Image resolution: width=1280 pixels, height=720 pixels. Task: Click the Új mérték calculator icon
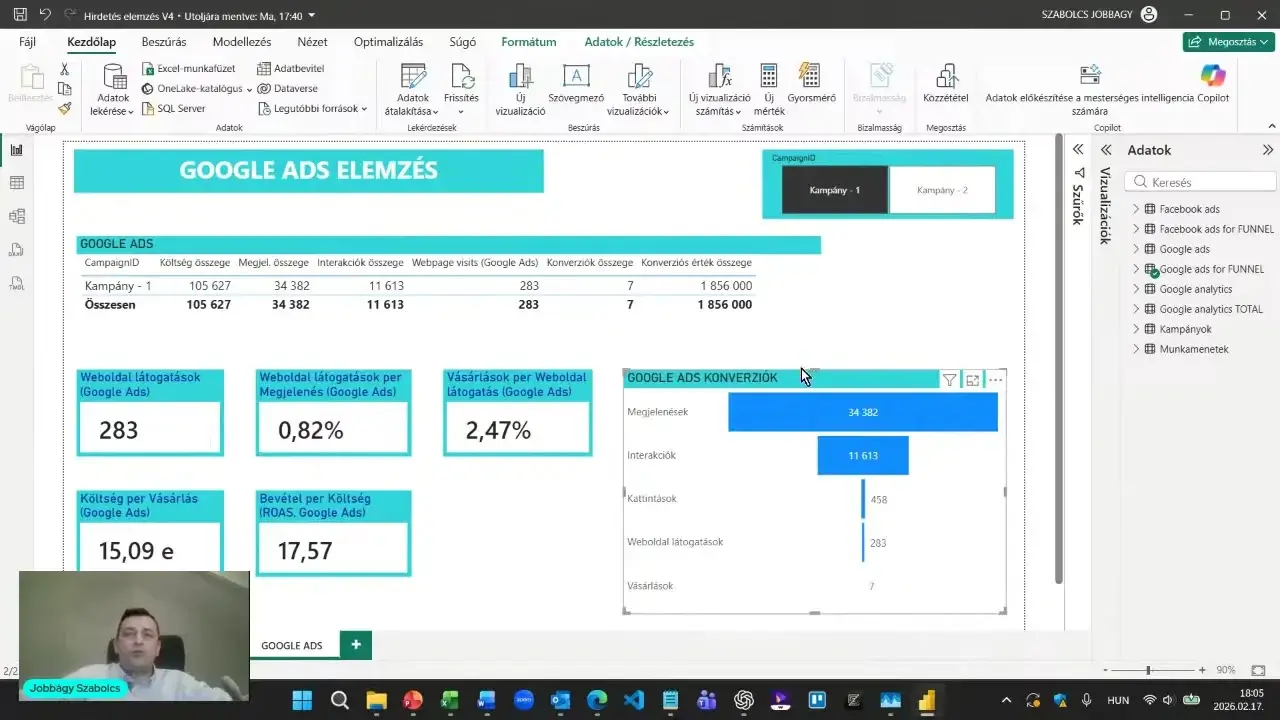point(768,77)
